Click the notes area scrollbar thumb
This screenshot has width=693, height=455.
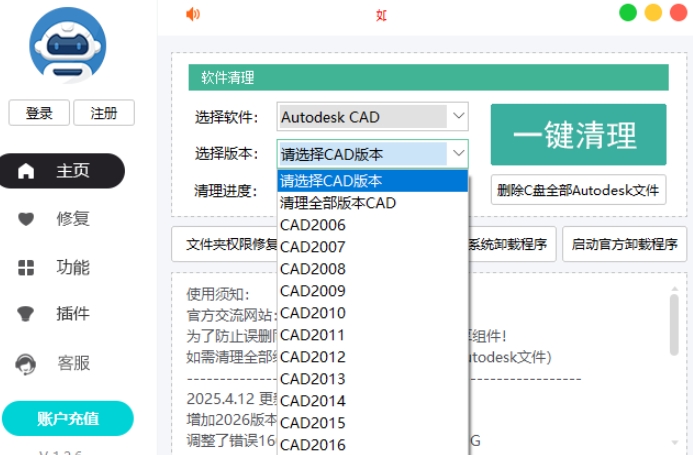coord(674,325)
